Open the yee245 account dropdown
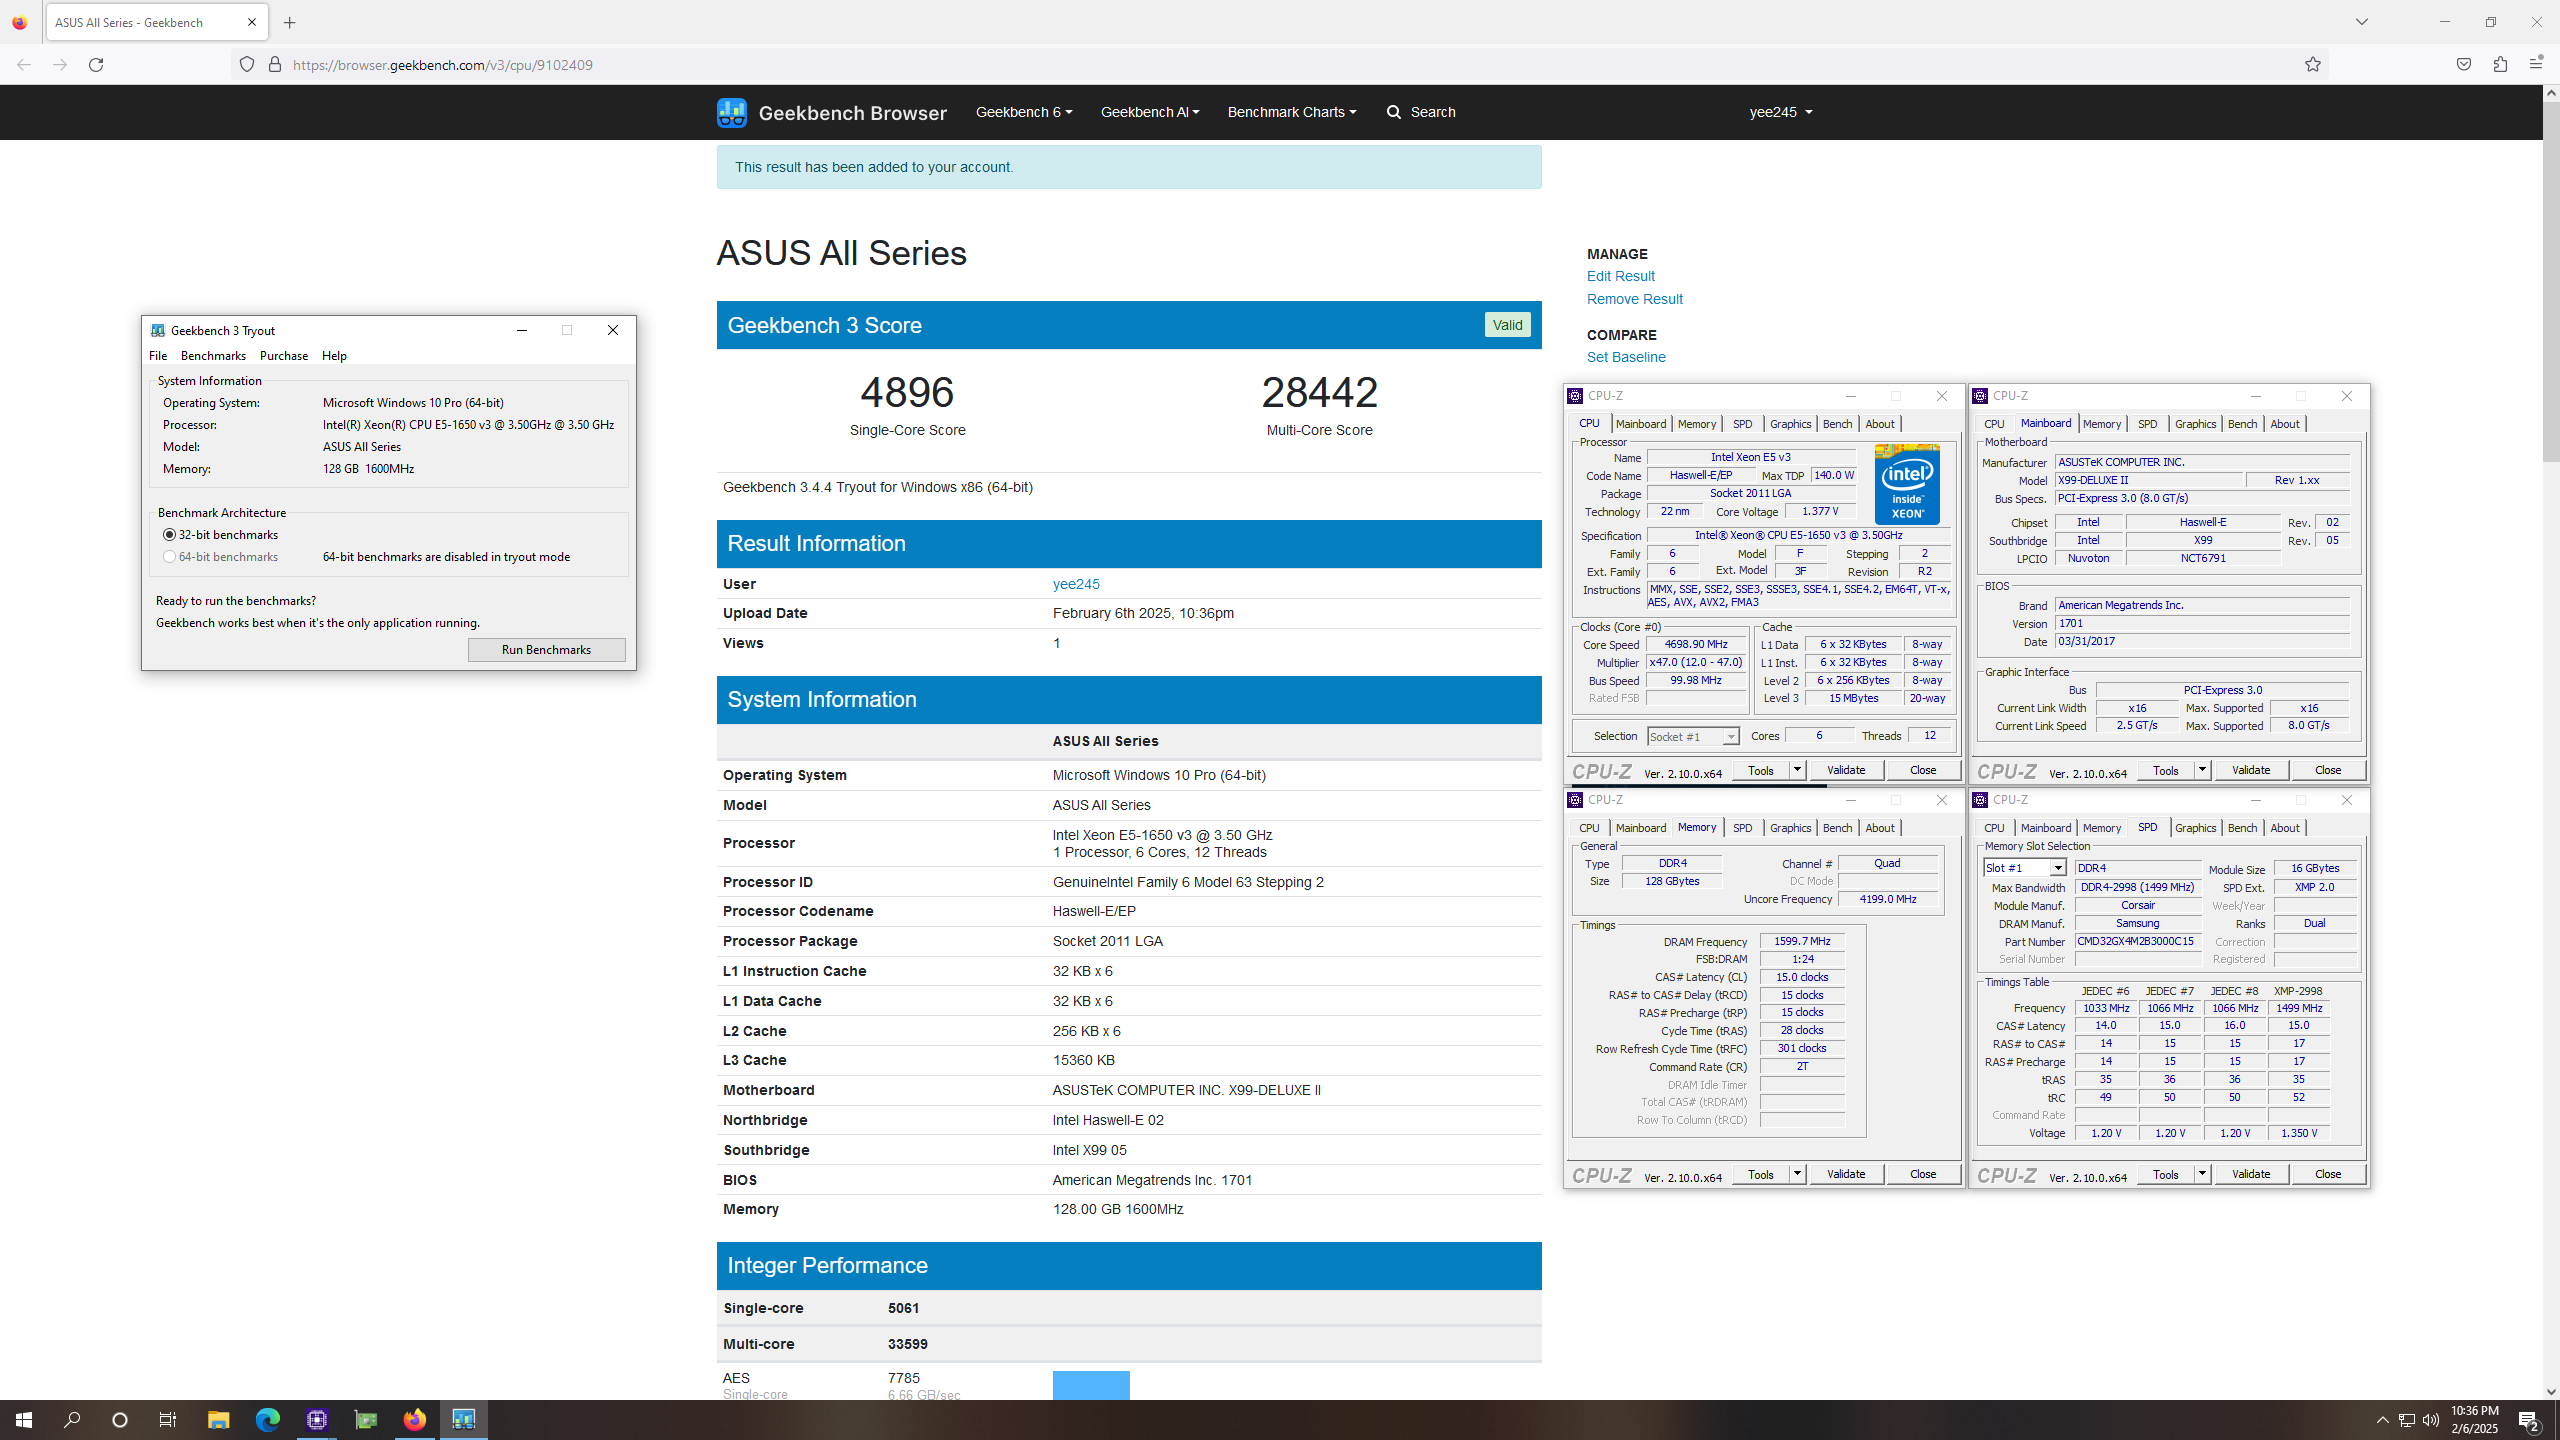The height and width of the screenshot is (1440, 2560). [x=1781, y=112]
